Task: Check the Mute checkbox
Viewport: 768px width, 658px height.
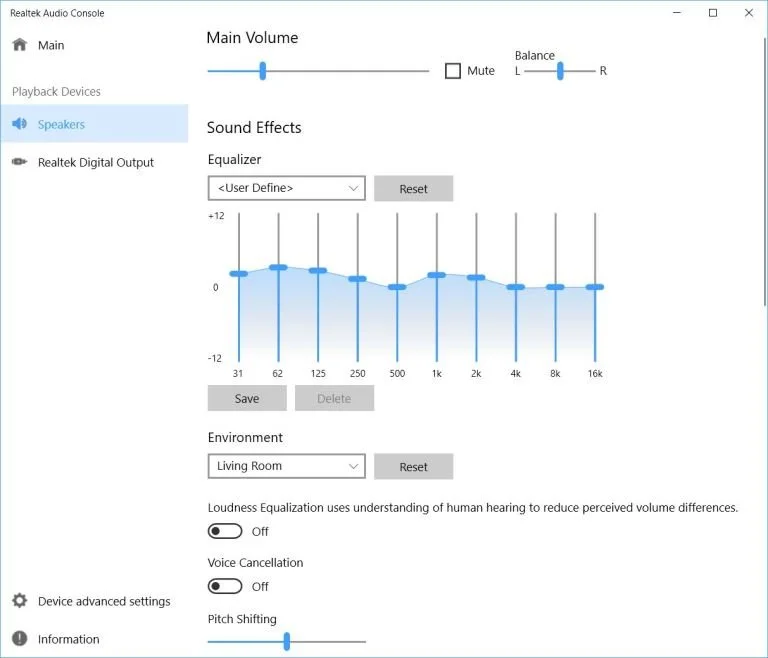Action: pyautogui.click(x=453, y=71)
